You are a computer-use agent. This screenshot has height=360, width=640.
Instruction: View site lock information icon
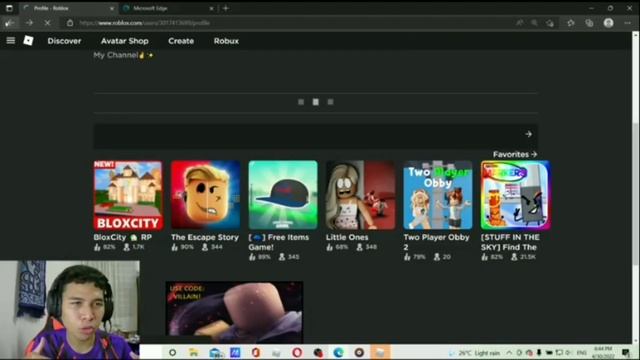click(x=70, y=23)
